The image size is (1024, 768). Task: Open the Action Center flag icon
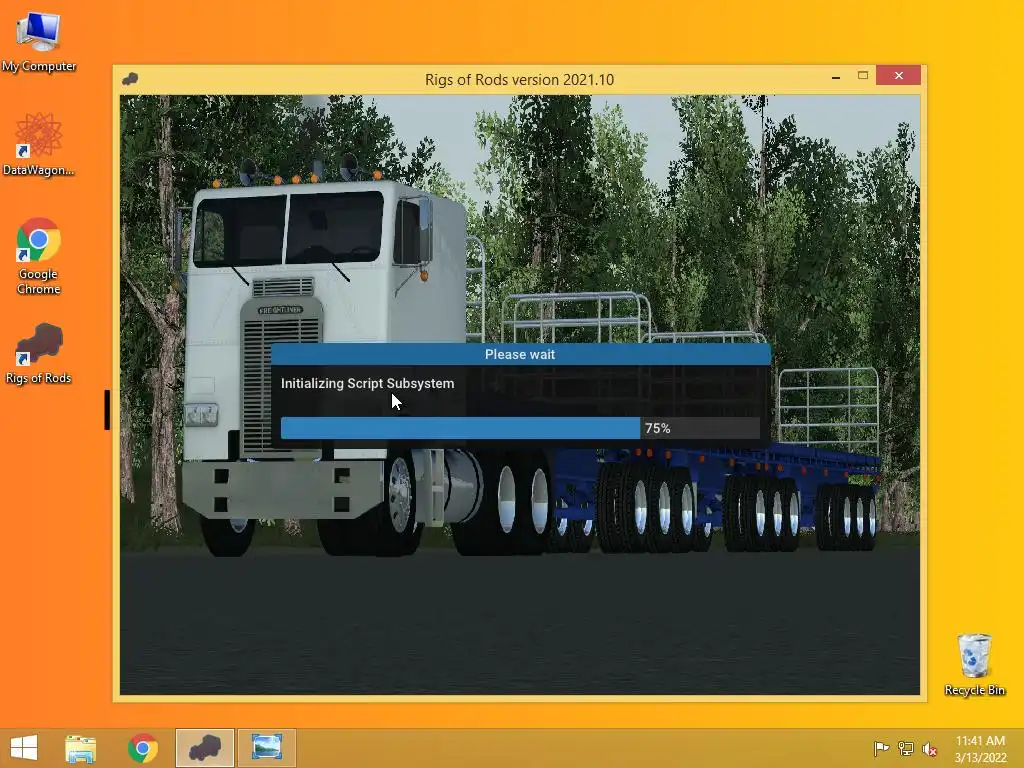click(x=881, y=748)
